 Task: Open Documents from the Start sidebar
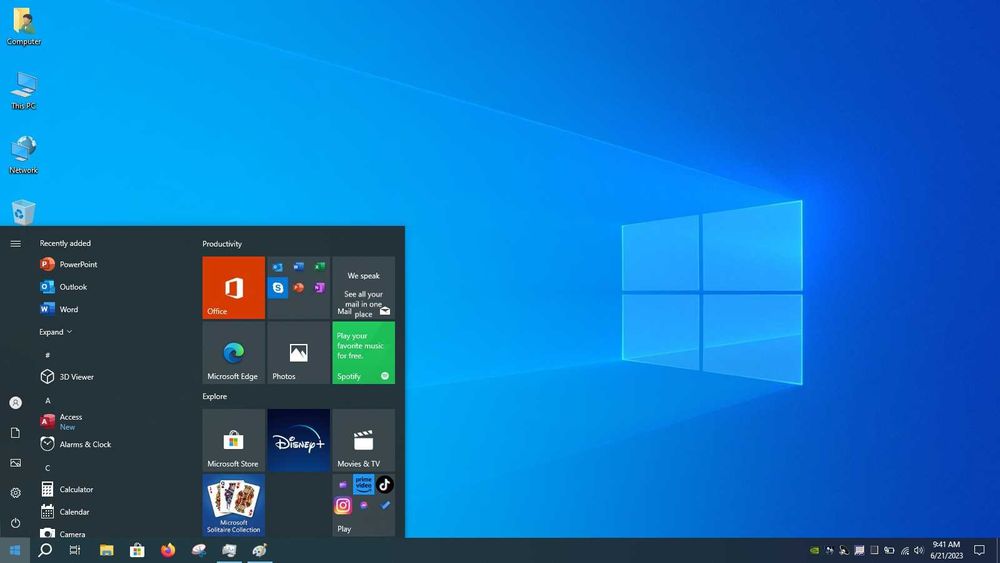click(x=15, y=433)
